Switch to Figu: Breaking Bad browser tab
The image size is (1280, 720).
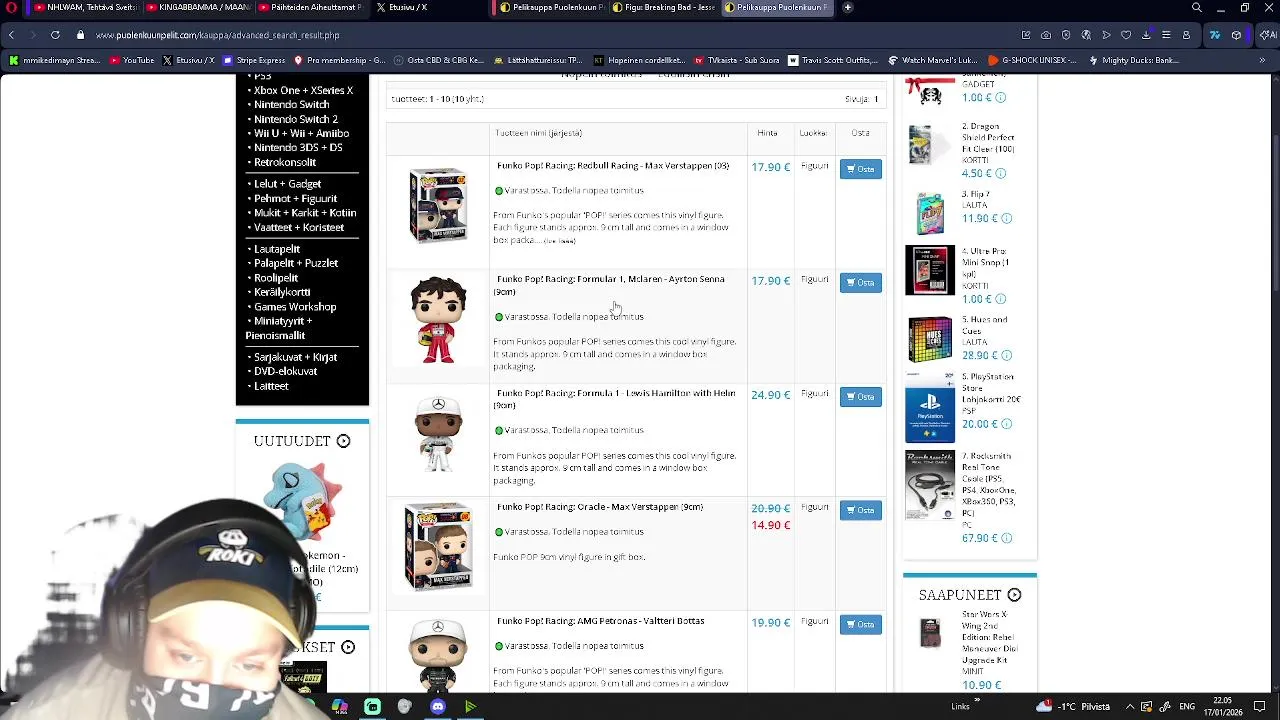coord(663,7)
